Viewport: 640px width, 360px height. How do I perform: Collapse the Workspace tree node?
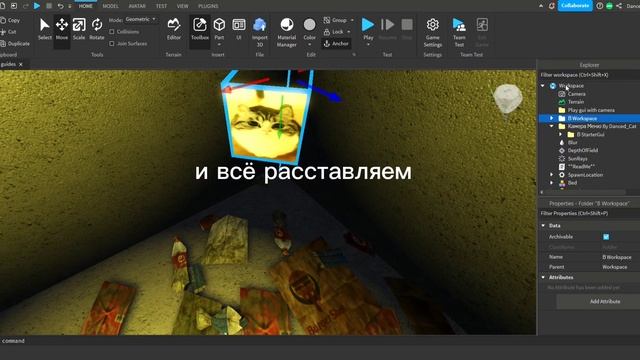click(542, 86)
